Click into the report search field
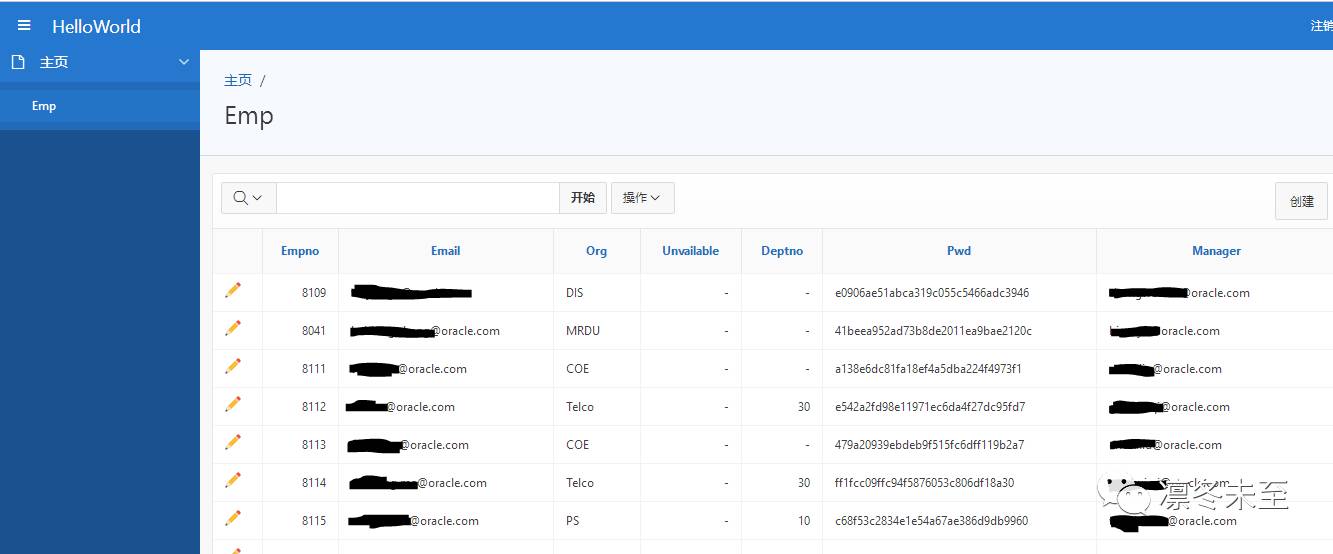This screenshot has width=1333, height=554. point(417,198)
